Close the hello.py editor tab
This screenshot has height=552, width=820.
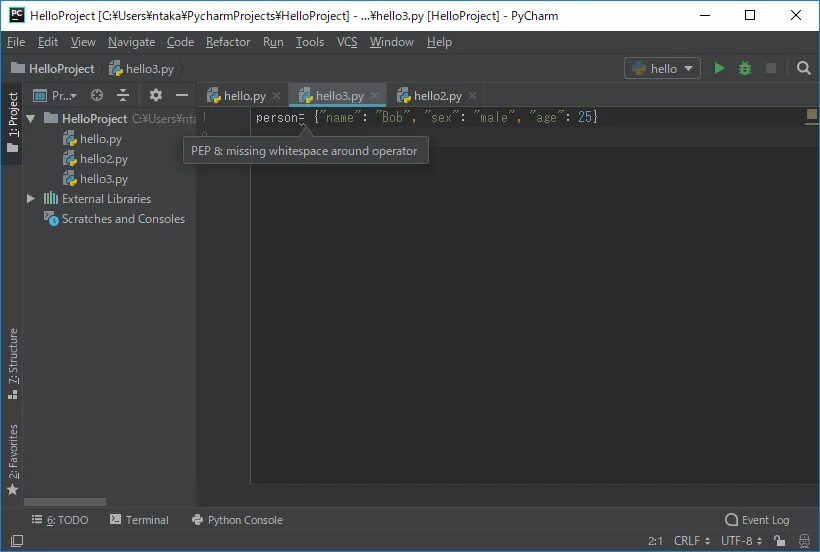[x=277, y=96]
